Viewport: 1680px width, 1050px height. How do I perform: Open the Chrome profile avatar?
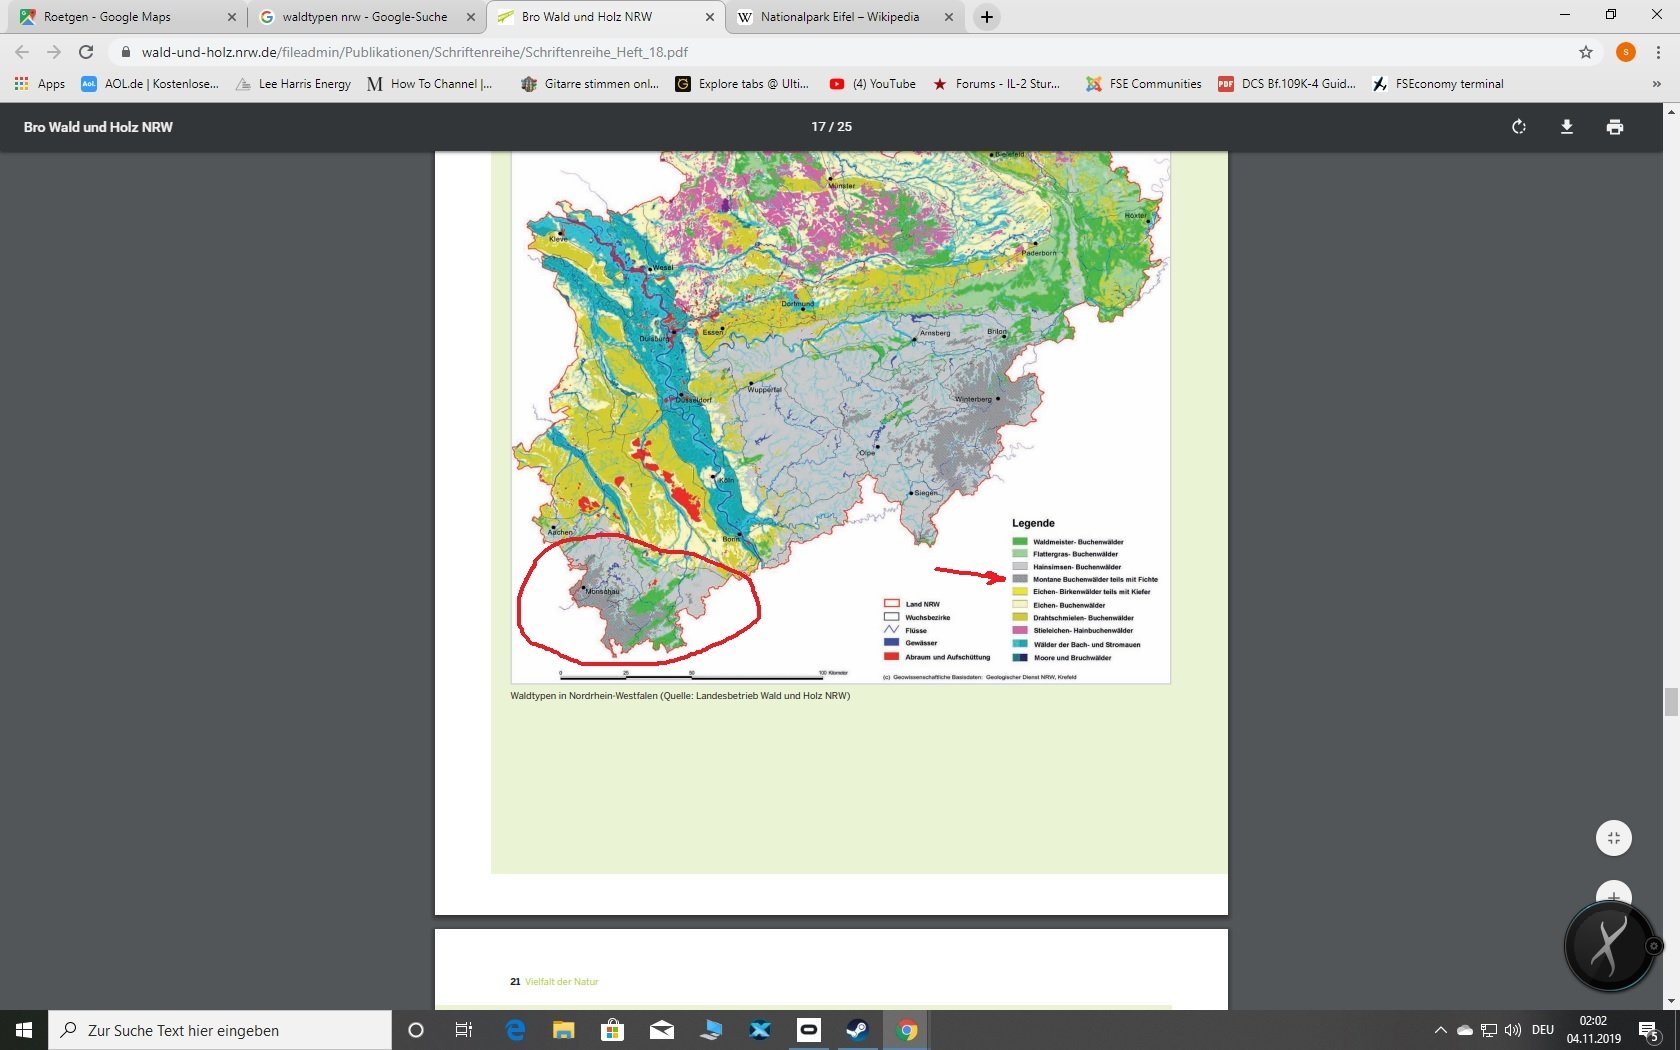(x=1626, y=52)
